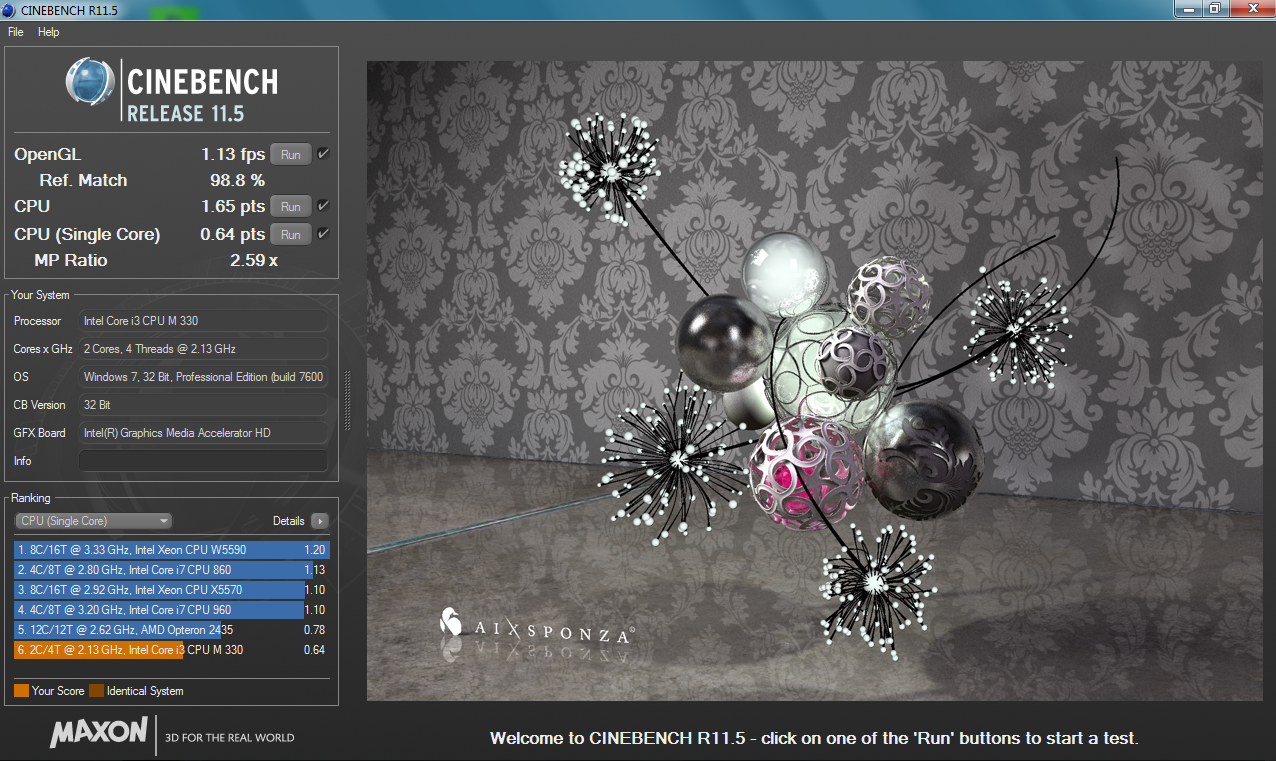Select ranking row Intel Xeon CPU X5570
The image size is (1276, 761).
pos(171,590)
